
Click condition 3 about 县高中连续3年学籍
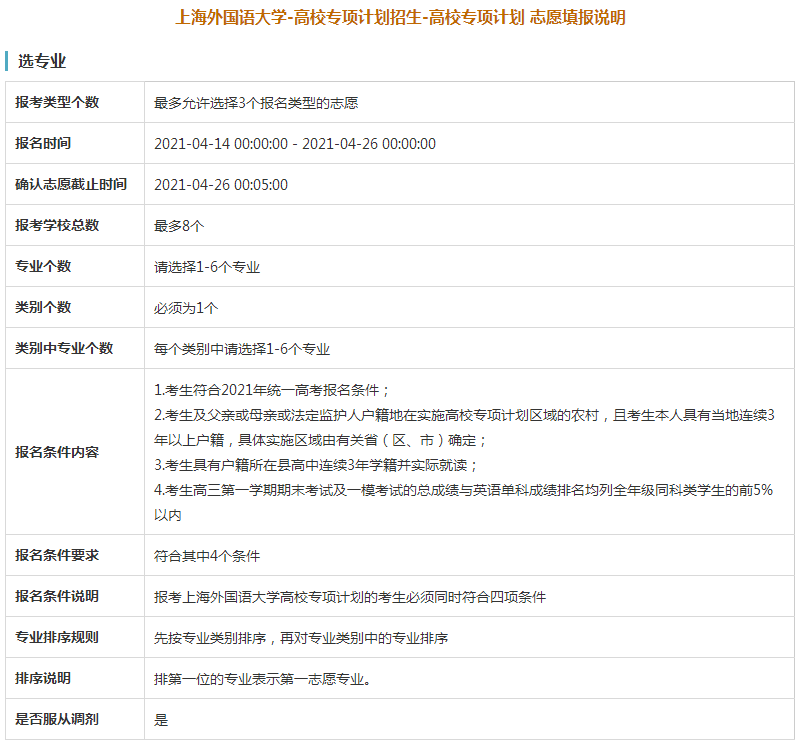tap(315, 465)
